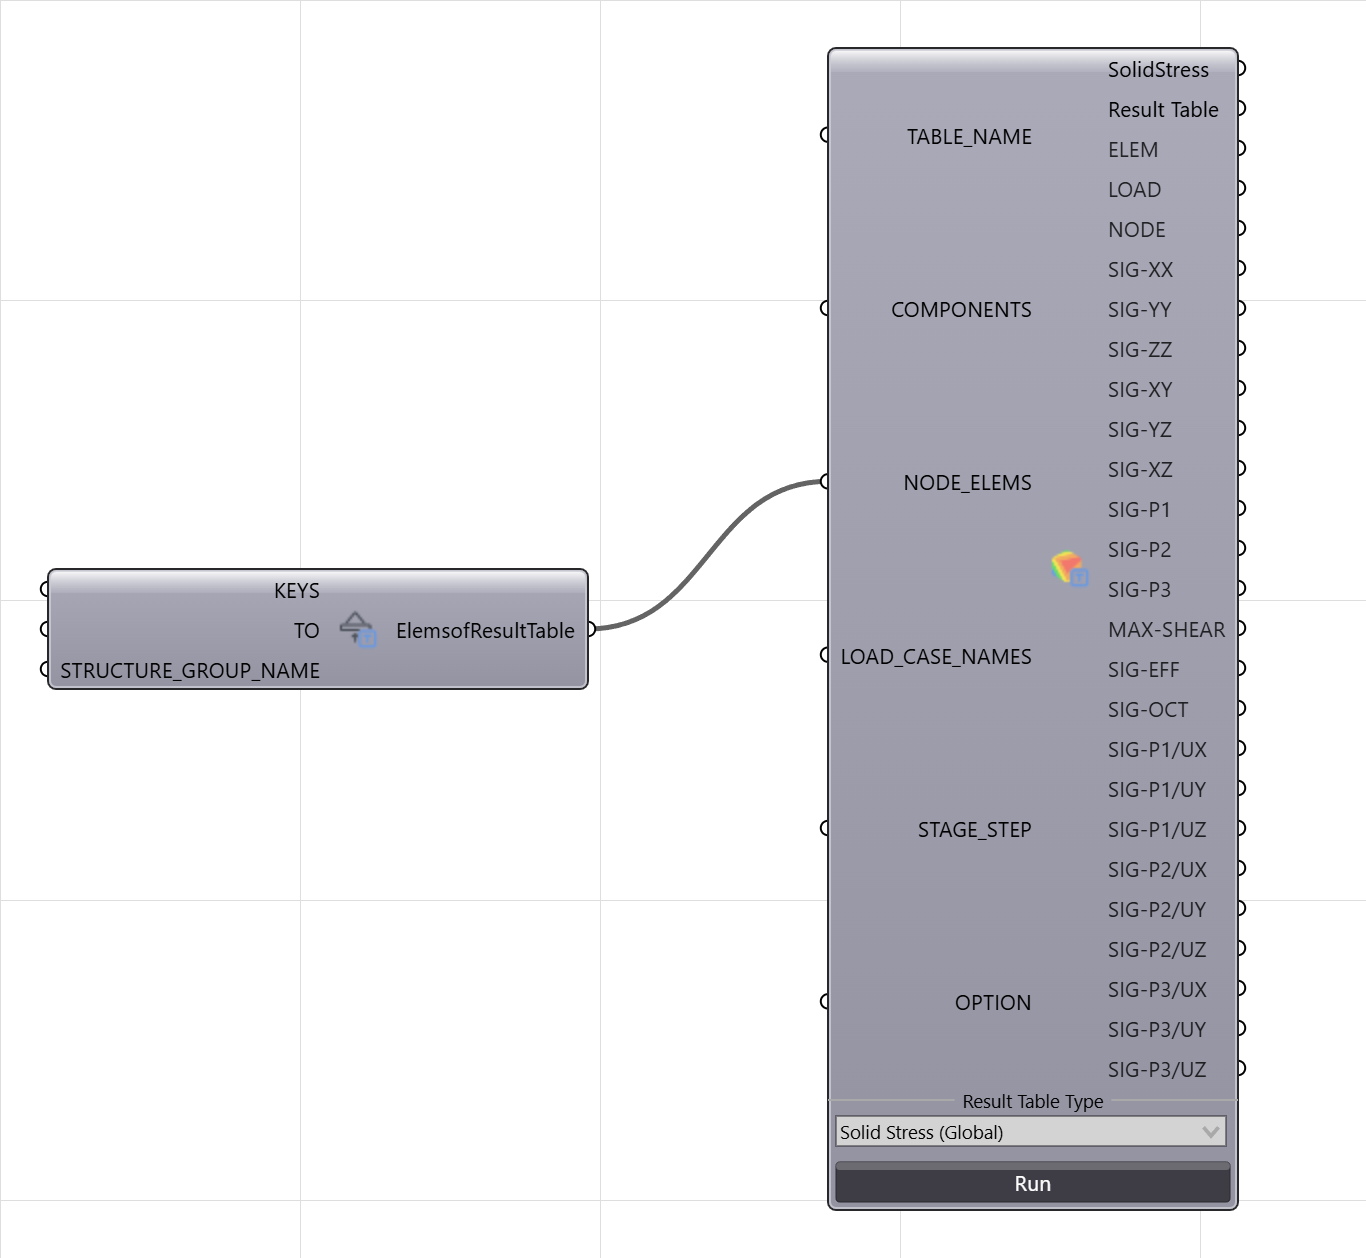Select the COMPONENTS input parameter
The width and height of the screenshot is (1366, 1258).
coord(961,309)
